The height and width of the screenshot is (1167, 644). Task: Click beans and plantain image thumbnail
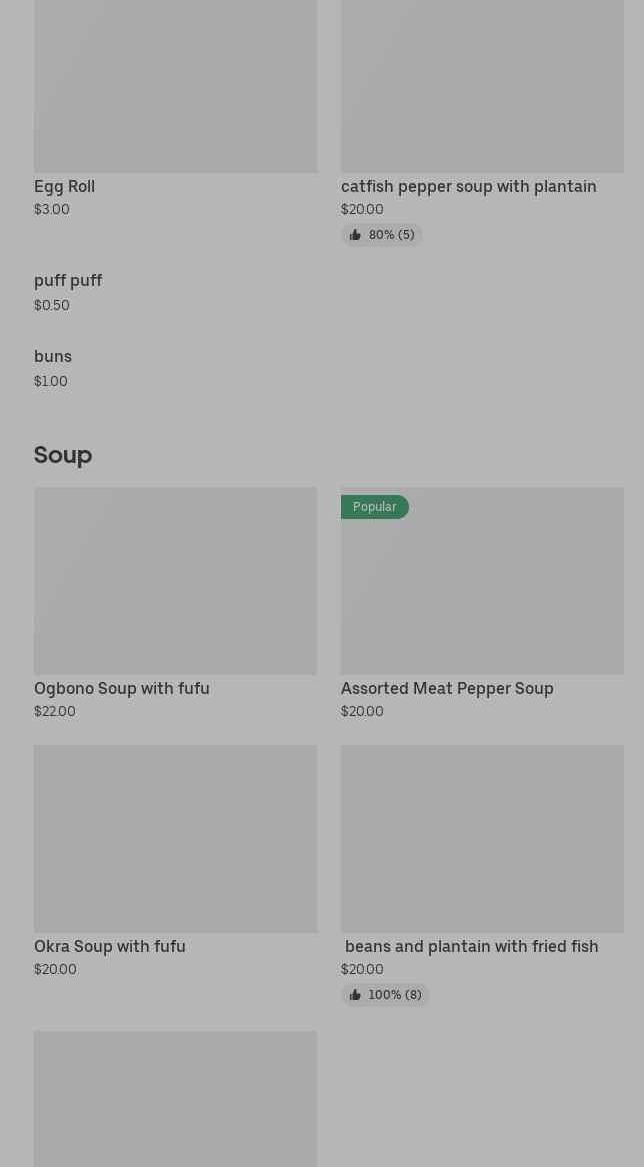pyautogui.click(x=482, y=838)
